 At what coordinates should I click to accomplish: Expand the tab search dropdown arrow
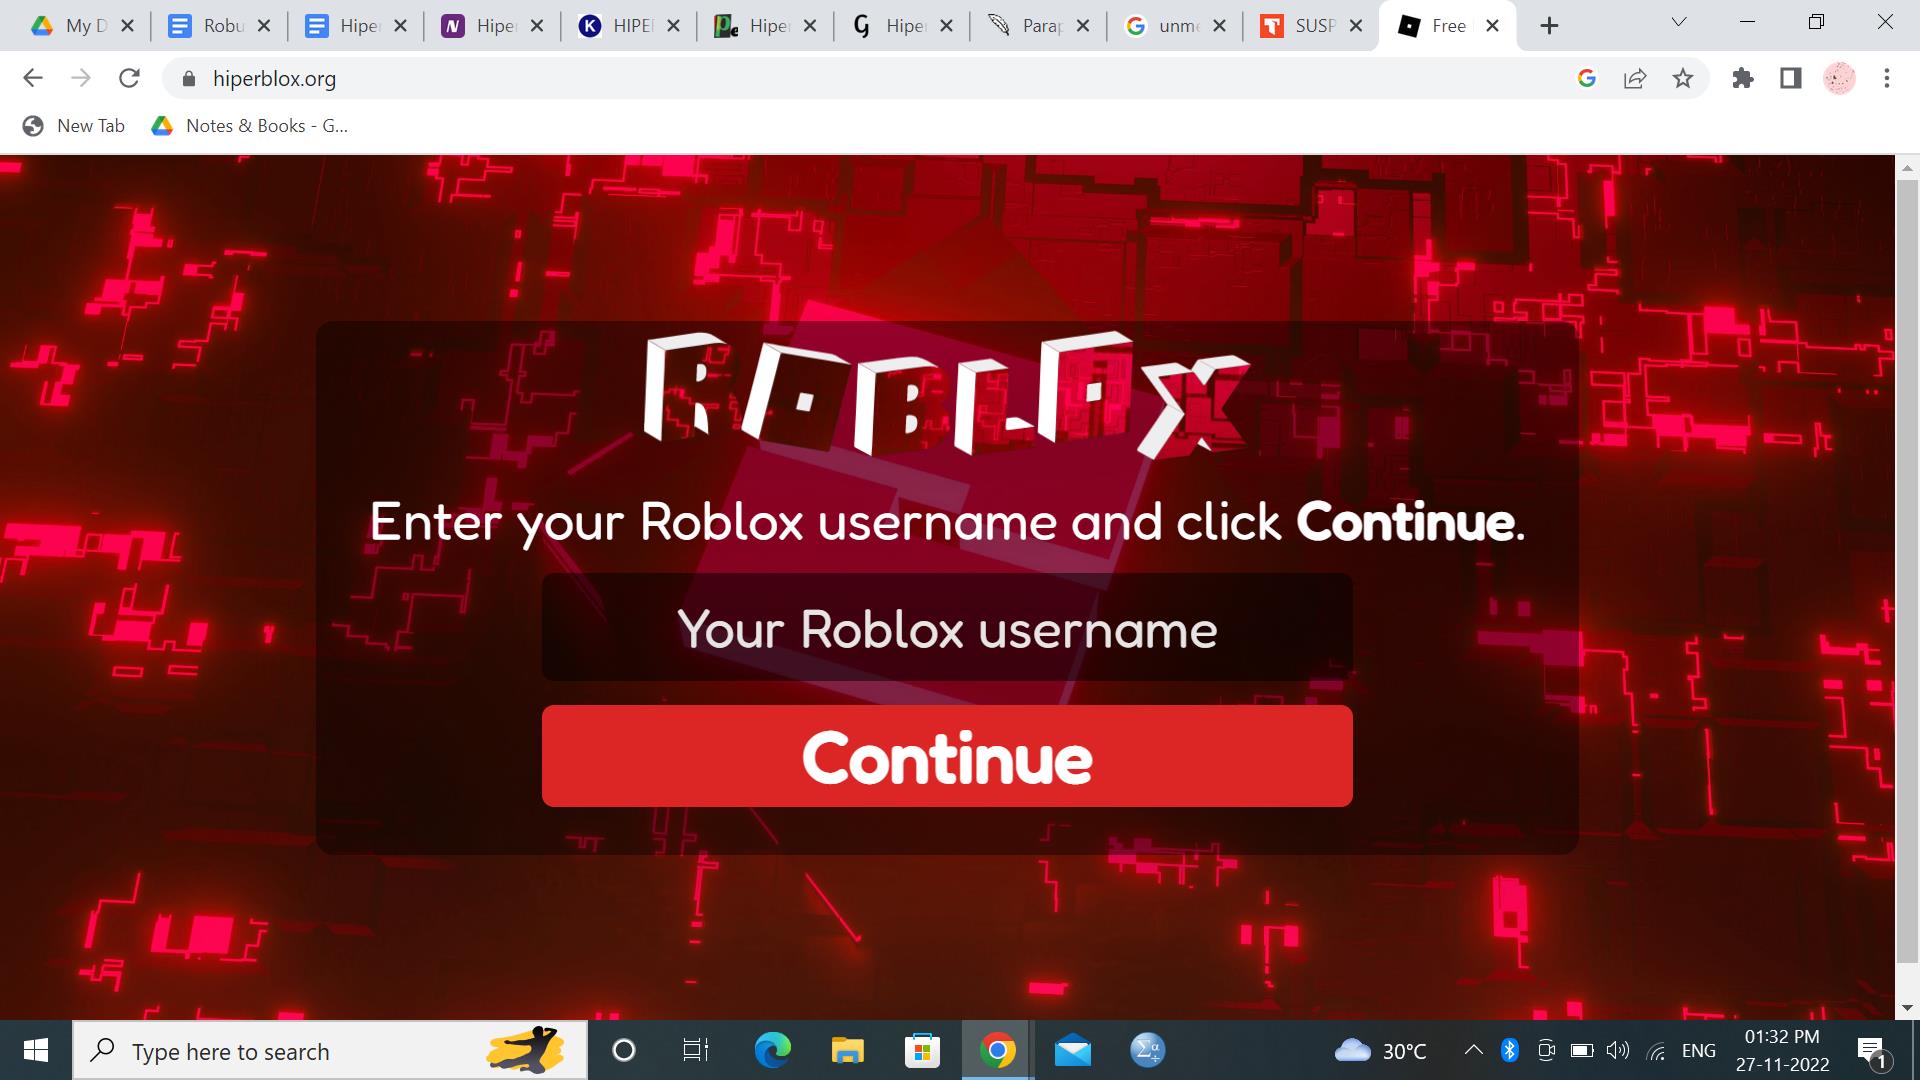point(1679,22)
